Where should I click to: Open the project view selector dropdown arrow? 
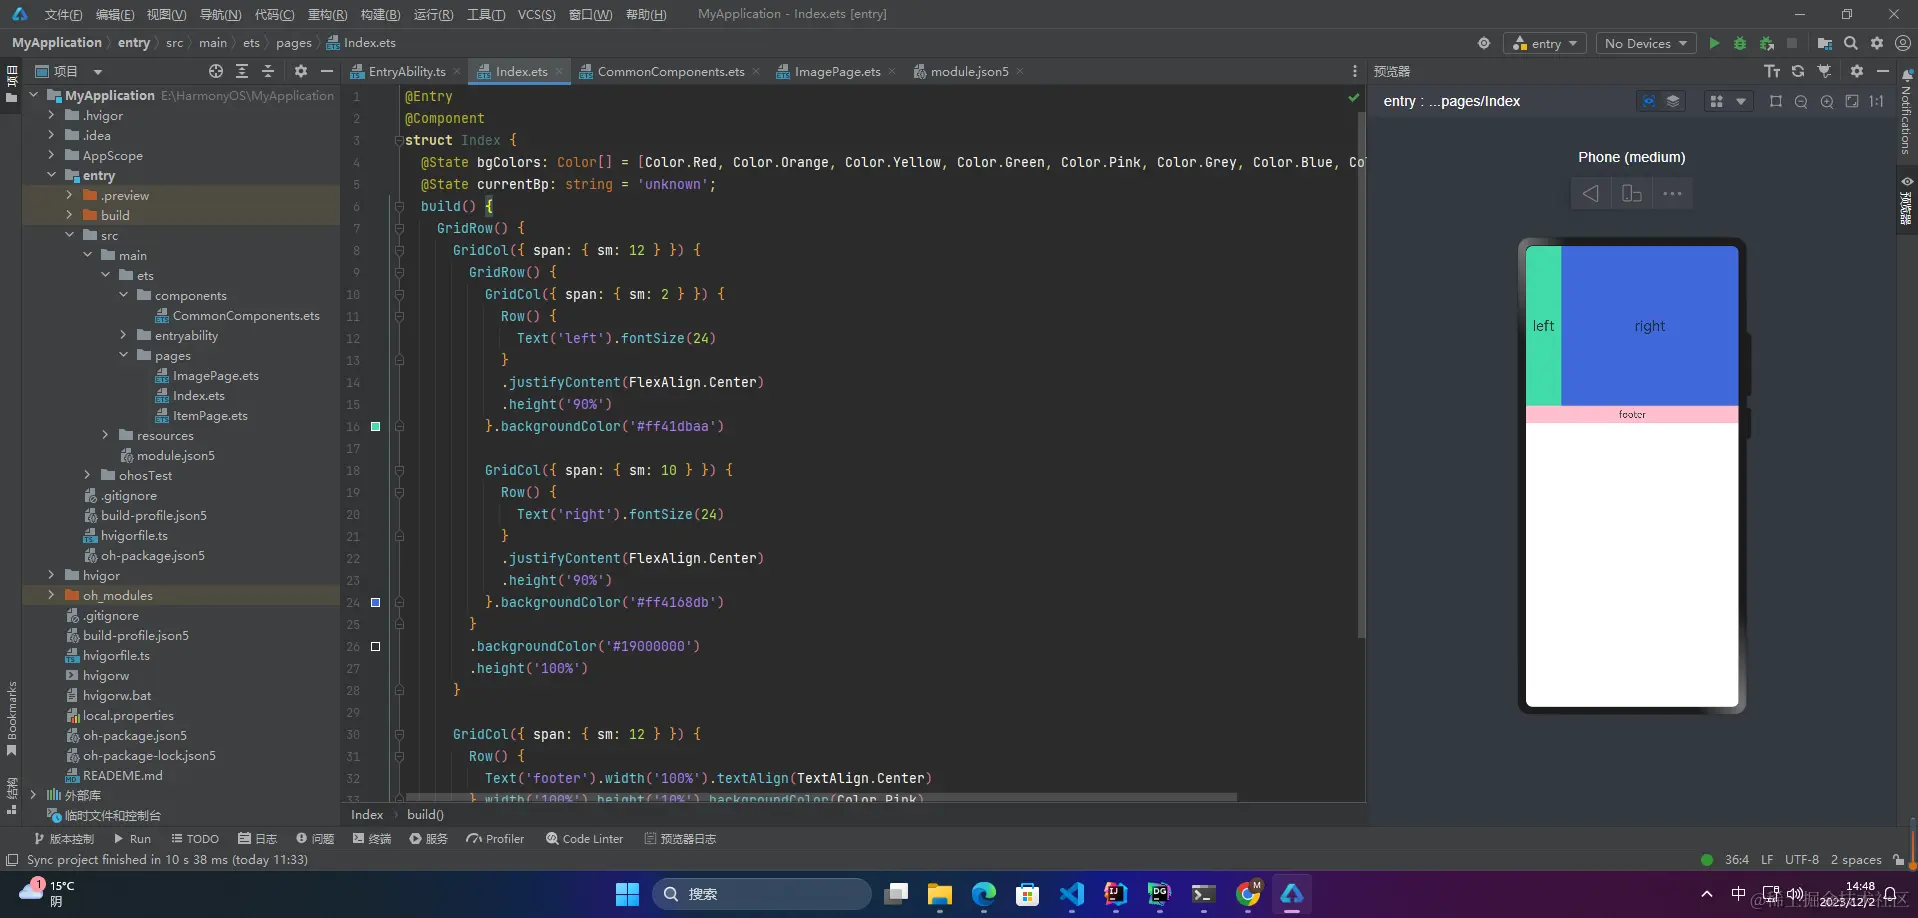[x=98, y=72]
